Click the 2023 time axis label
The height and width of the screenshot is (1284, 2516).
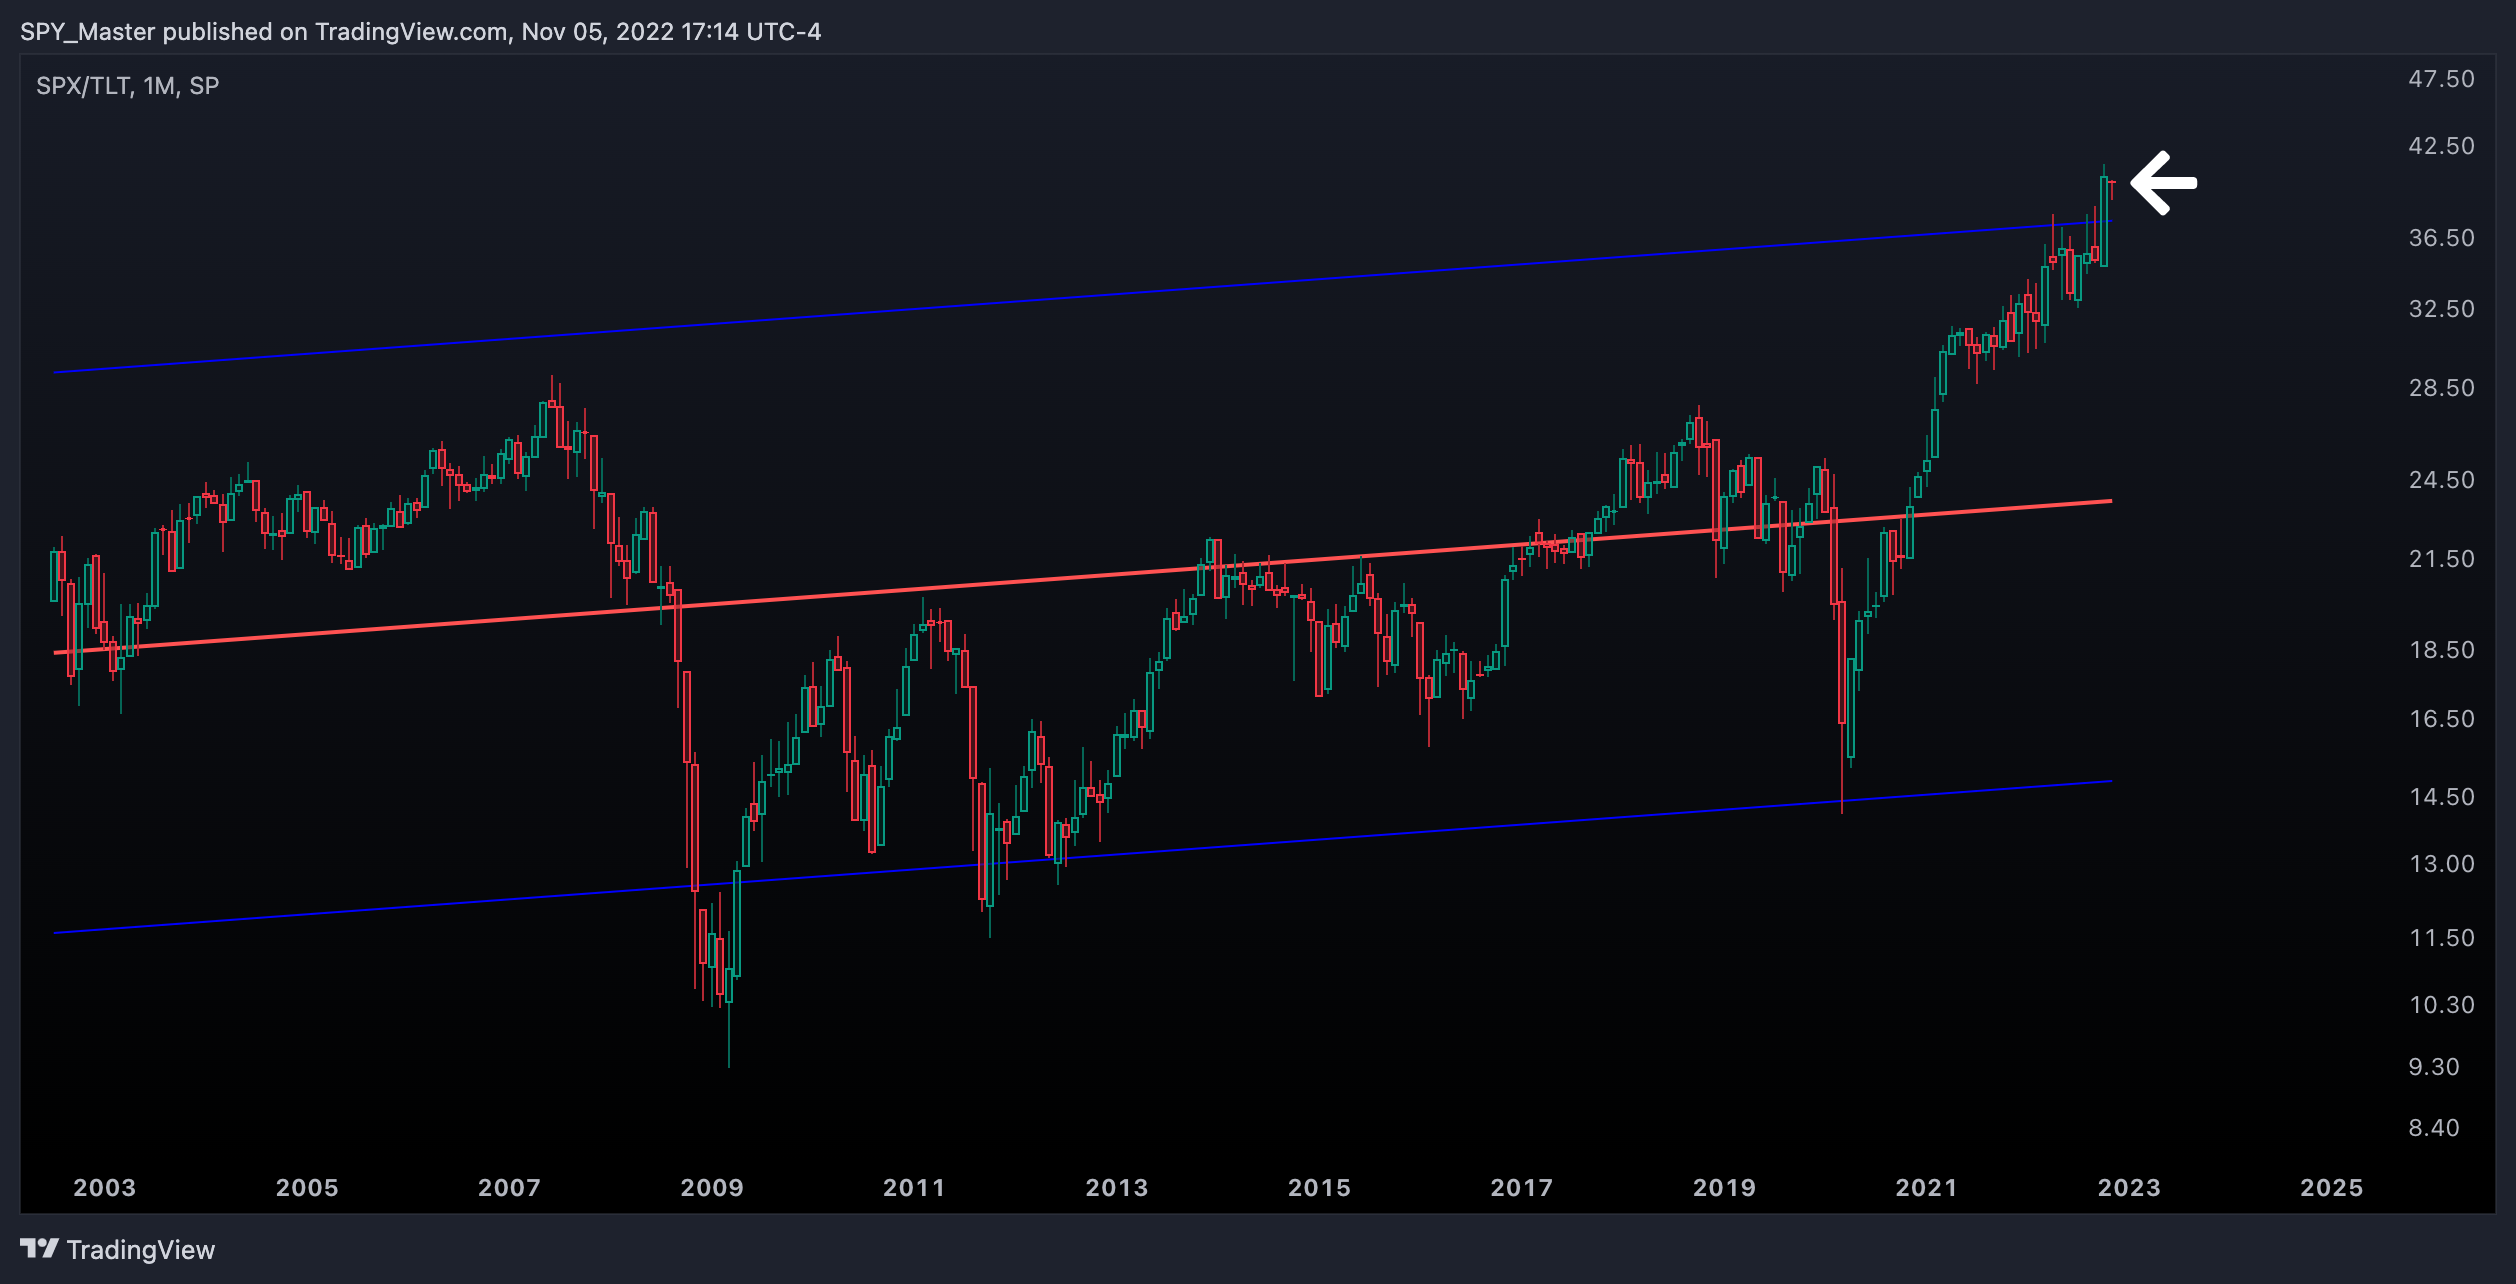tap(2129, 1188)
